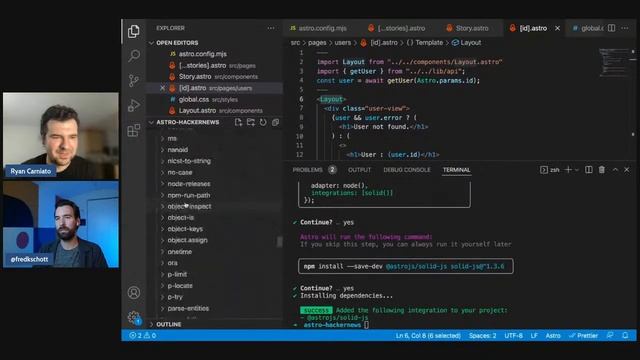Image resolution: width=640 pixels, height=360 pixels.
Task: Switch to global.css editor tab
Action: (587, 28)
